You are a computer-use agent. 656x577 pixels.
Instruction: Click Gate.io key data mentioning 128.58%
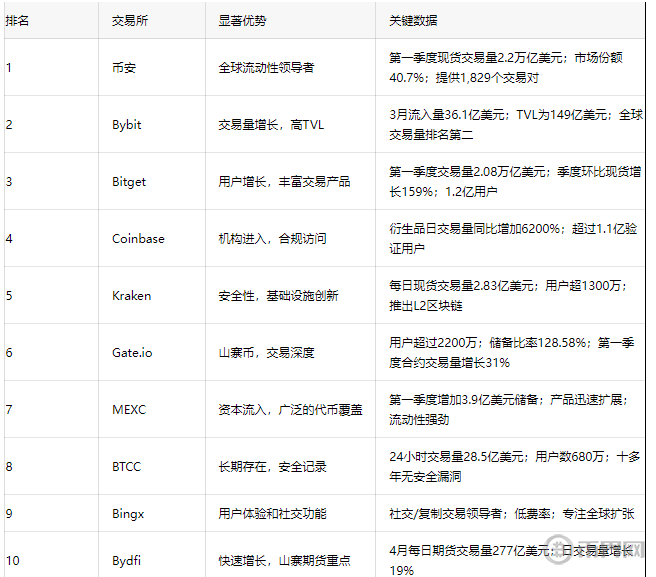click(512, 352)
